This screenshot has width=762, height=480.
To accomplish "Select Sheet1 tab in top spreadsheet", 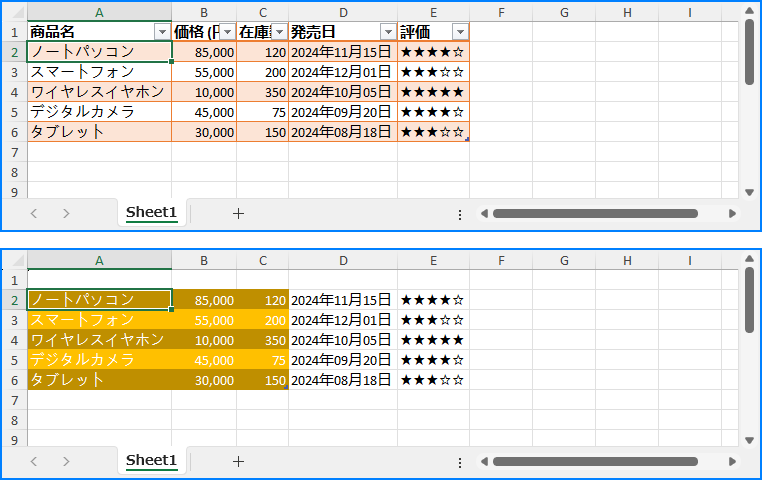I will [151, 213].
